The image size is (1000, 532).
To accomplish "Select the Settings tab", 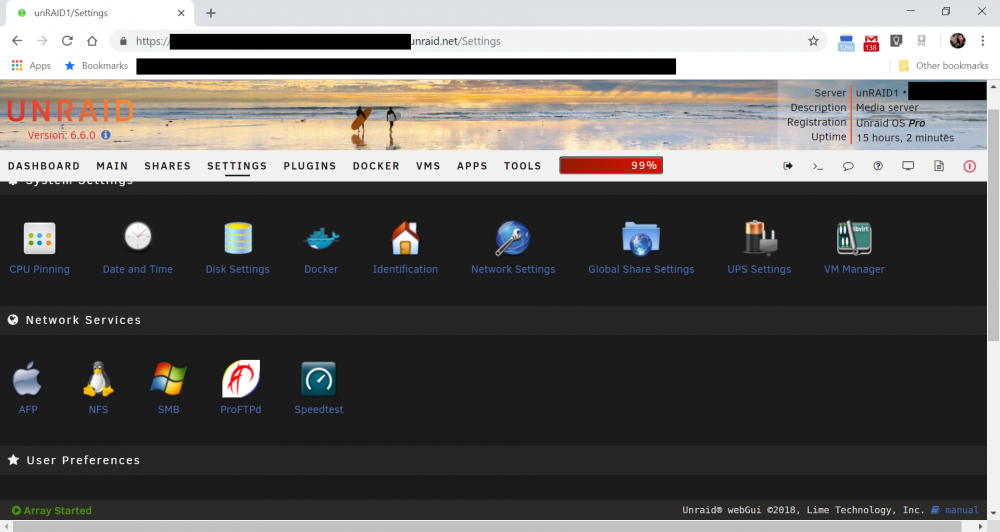I will [x=237, y=166].
